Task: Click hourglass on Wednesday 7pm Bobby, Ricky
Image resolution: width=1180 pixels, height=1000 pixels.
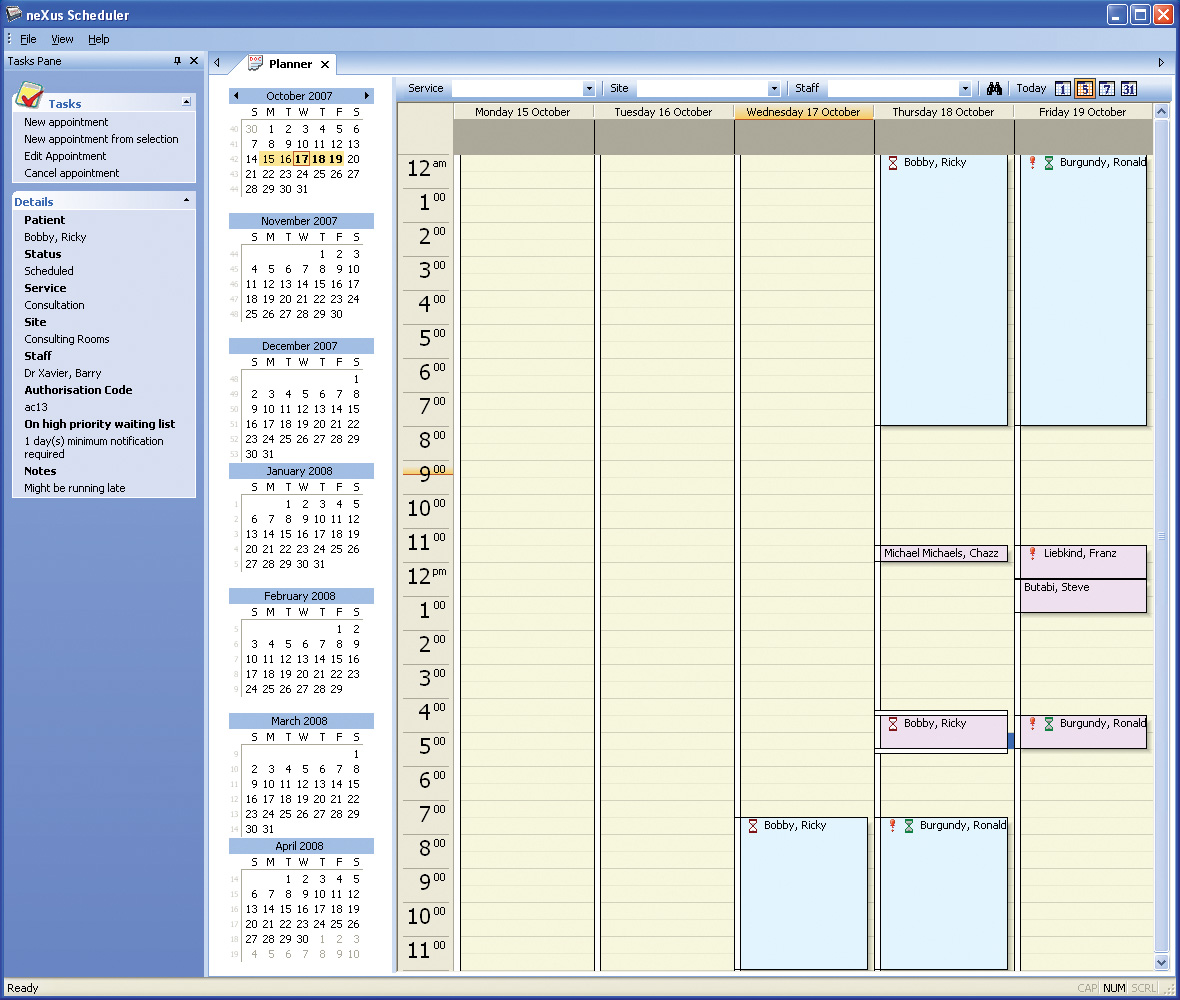Action: pyautogui.click(x=753, y=826)
